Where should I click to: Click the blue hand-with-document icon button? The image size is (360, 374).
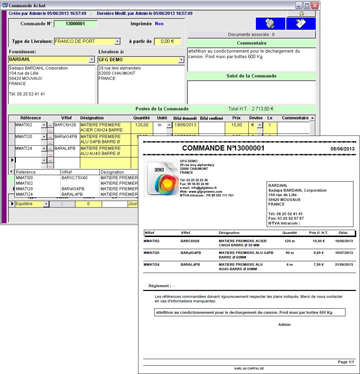pos(301,24)
